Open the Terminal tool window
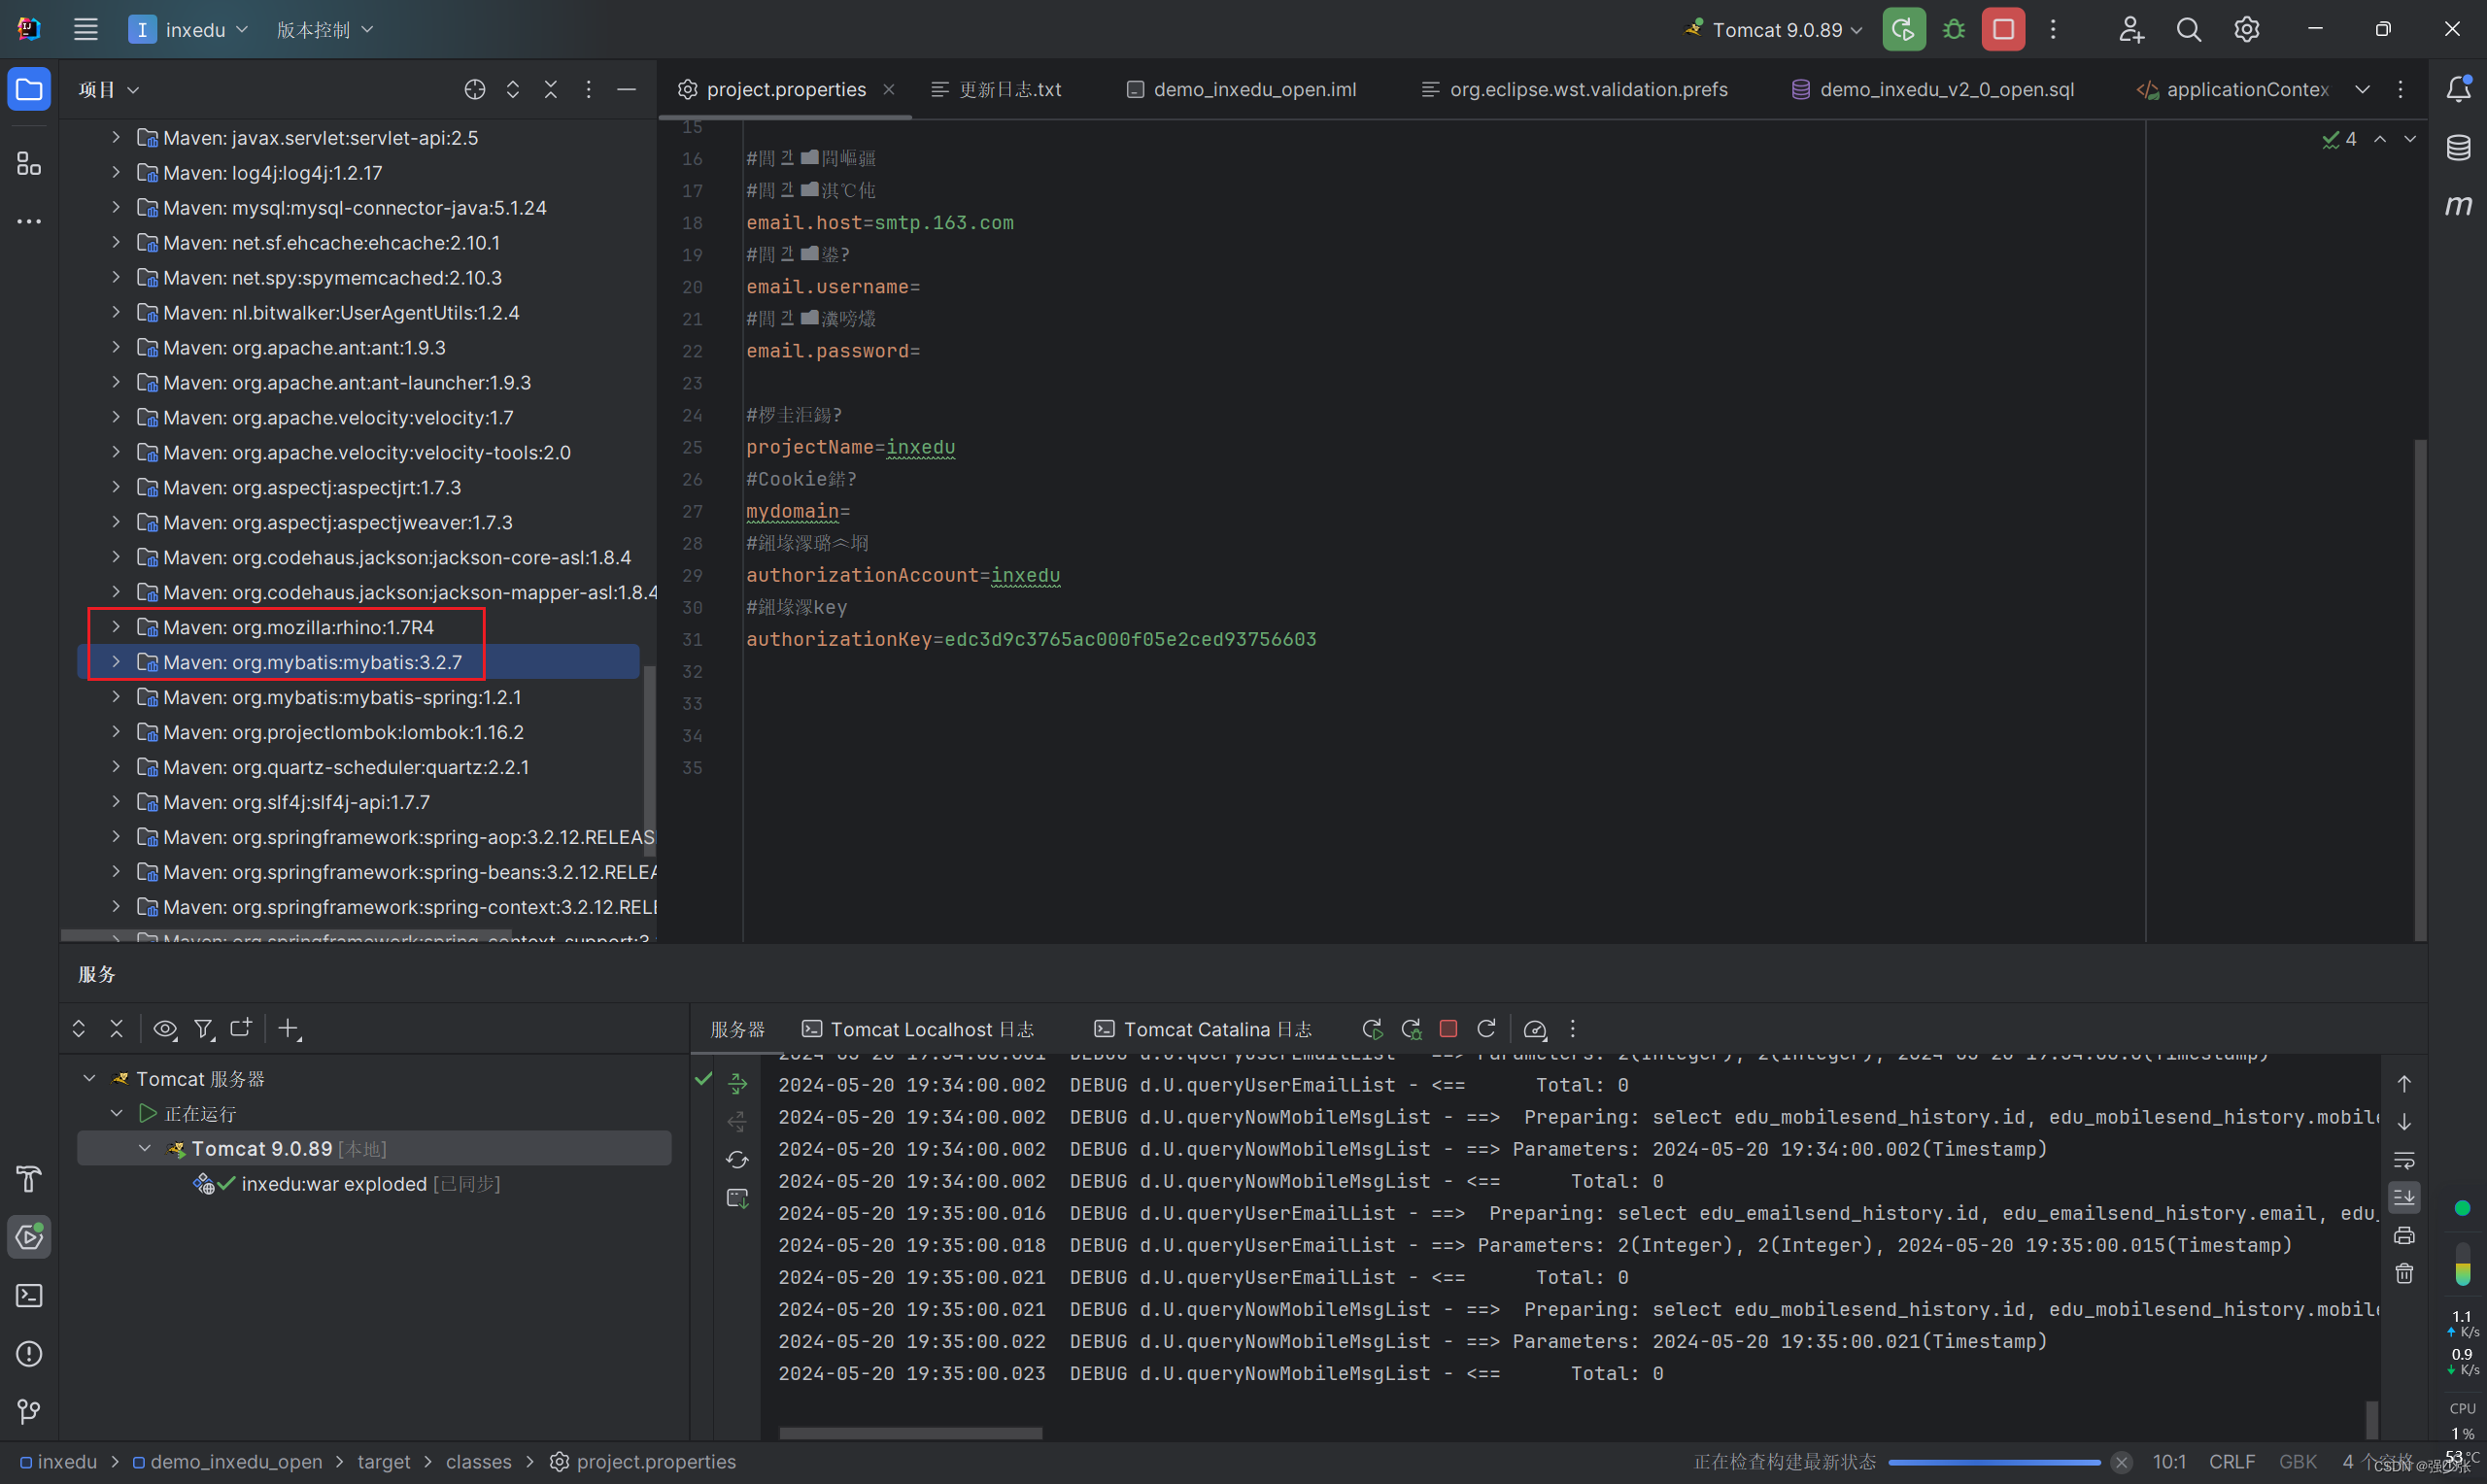Viewport: 2487px width, 1484px height. point(29,1296)
